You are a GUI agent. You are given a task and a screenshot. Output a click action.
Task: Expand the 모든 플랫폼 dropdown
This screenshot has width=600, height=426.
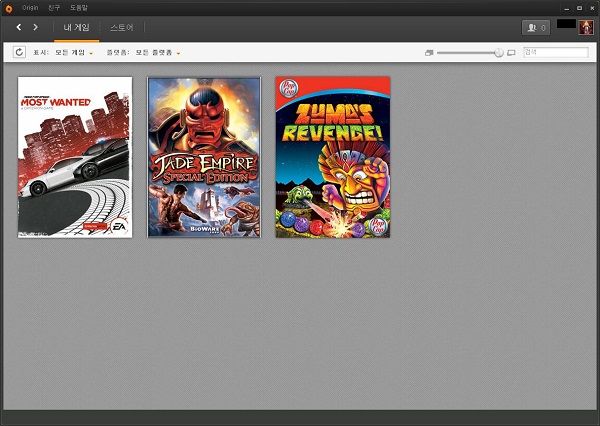point(158,52)
